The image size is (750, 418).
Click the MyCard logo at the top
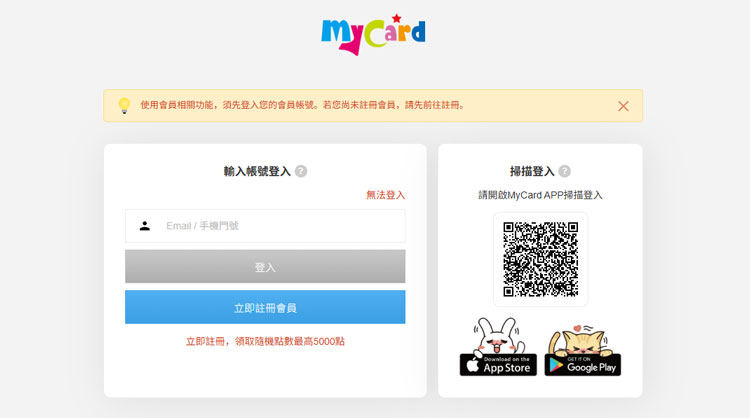[373, 34]
